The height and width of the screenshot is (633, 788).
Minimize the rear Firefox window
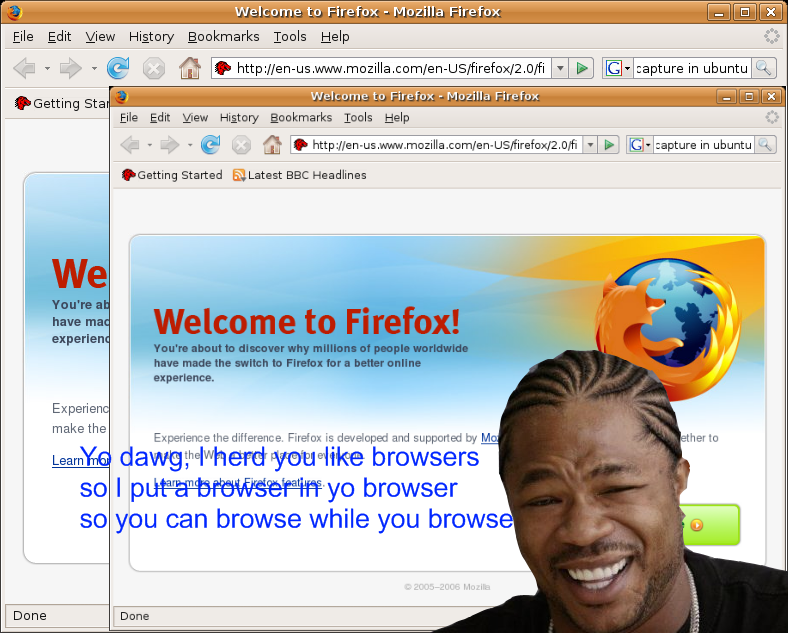719,12
